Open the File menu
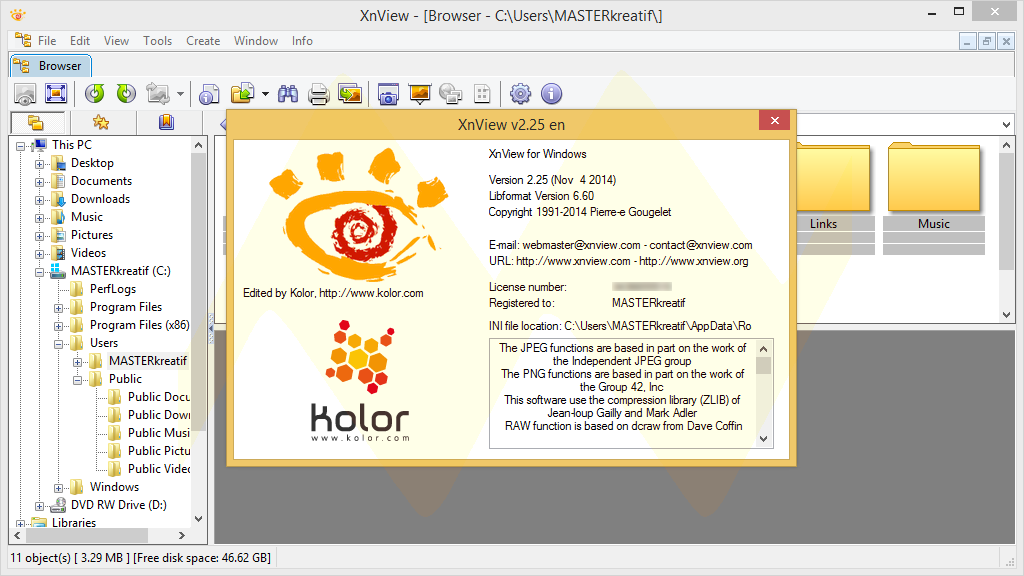Viewport: 1024px width, 576px height. (46, 40)
